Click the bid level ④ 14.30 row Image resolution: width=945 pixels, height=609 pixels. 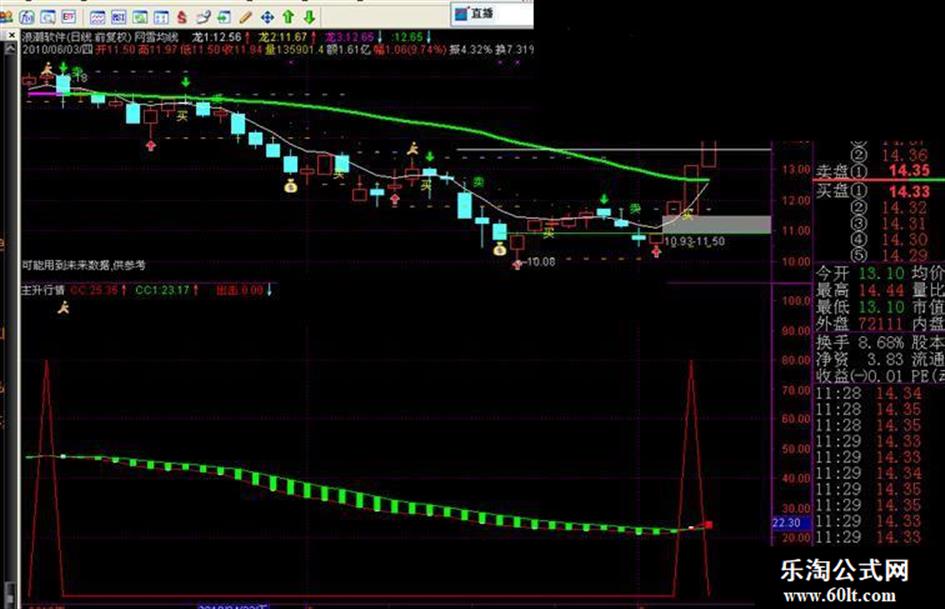tap(890, 239)
